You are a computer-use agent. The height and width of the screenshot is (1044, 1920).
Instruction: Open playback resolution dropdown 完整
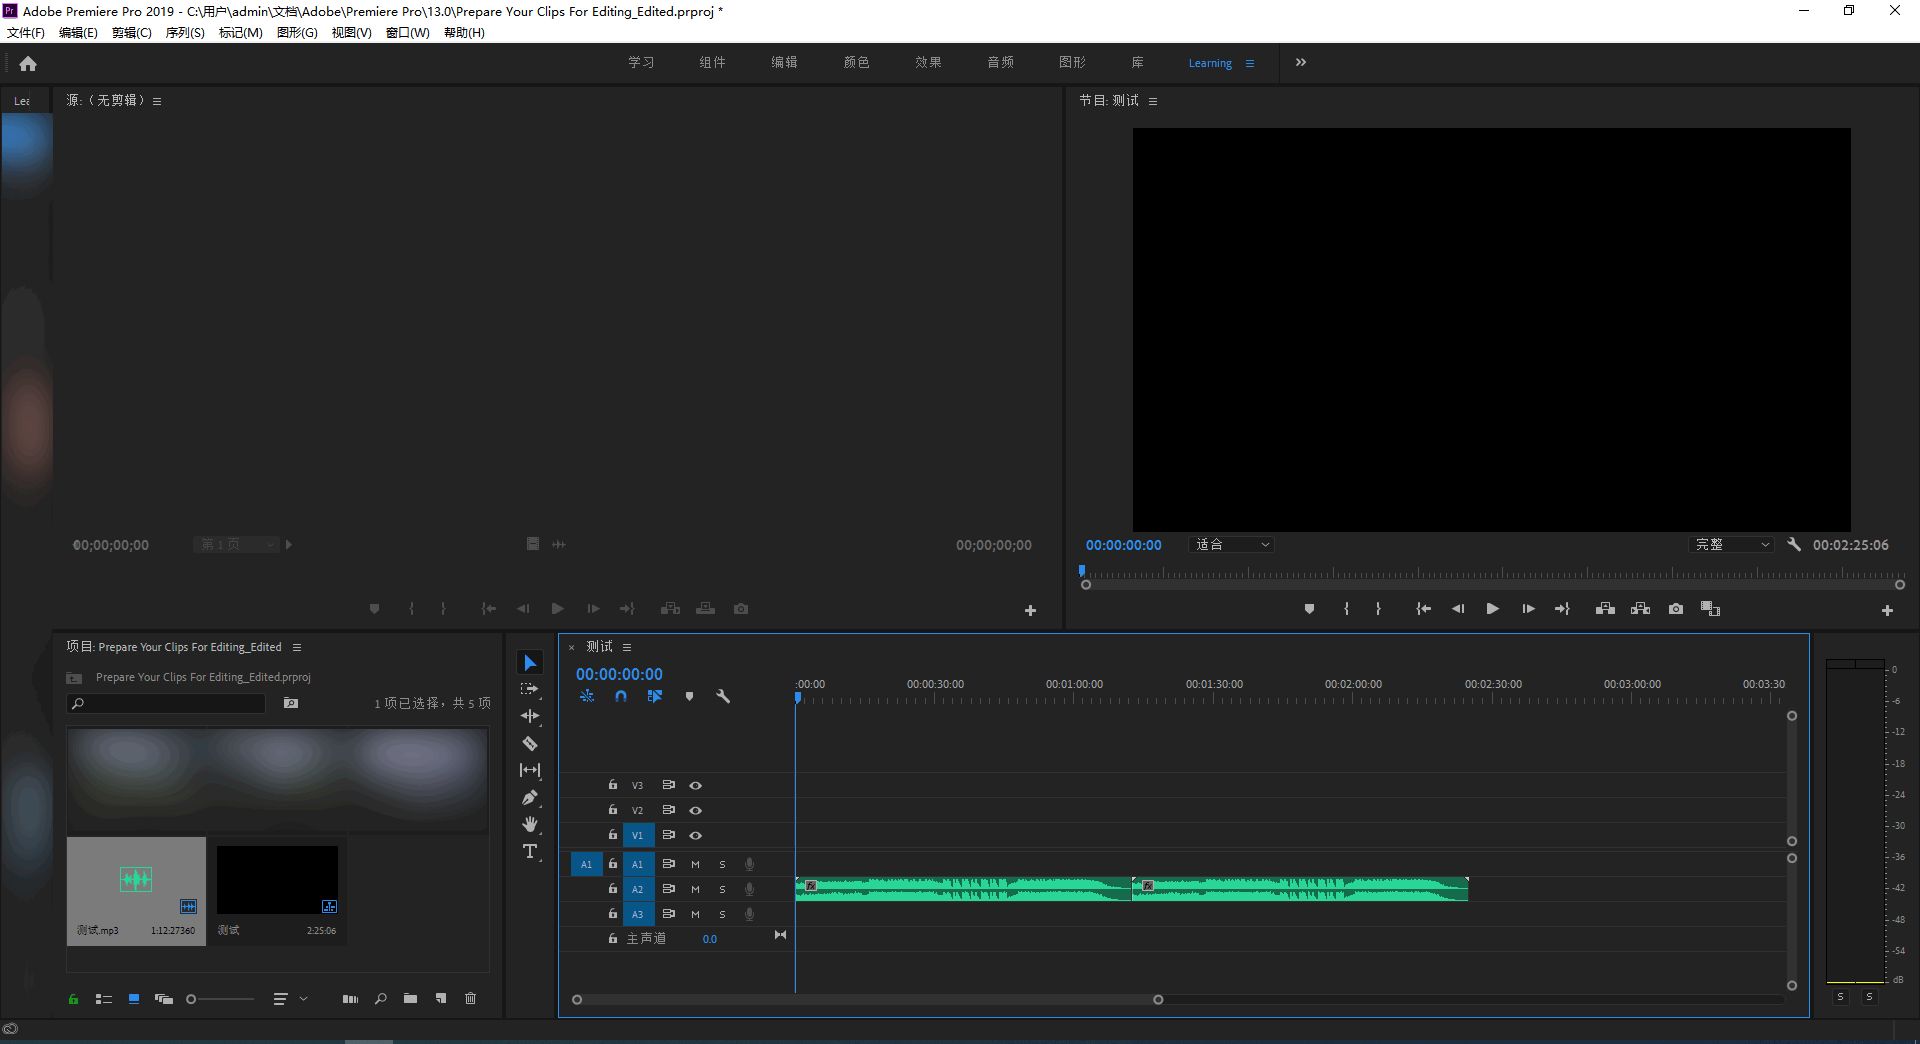1732,545
